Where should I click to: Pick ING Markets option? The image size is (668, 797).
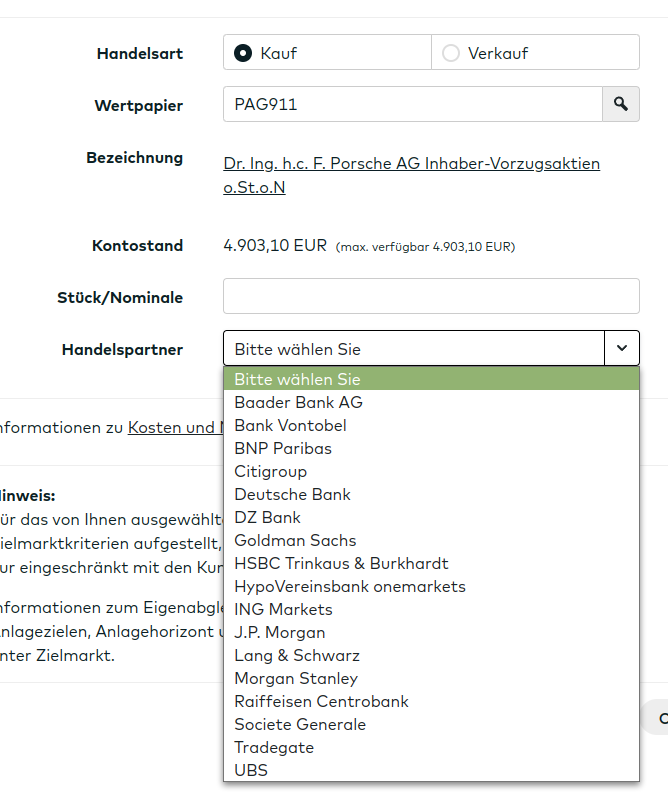click(431, 609)
